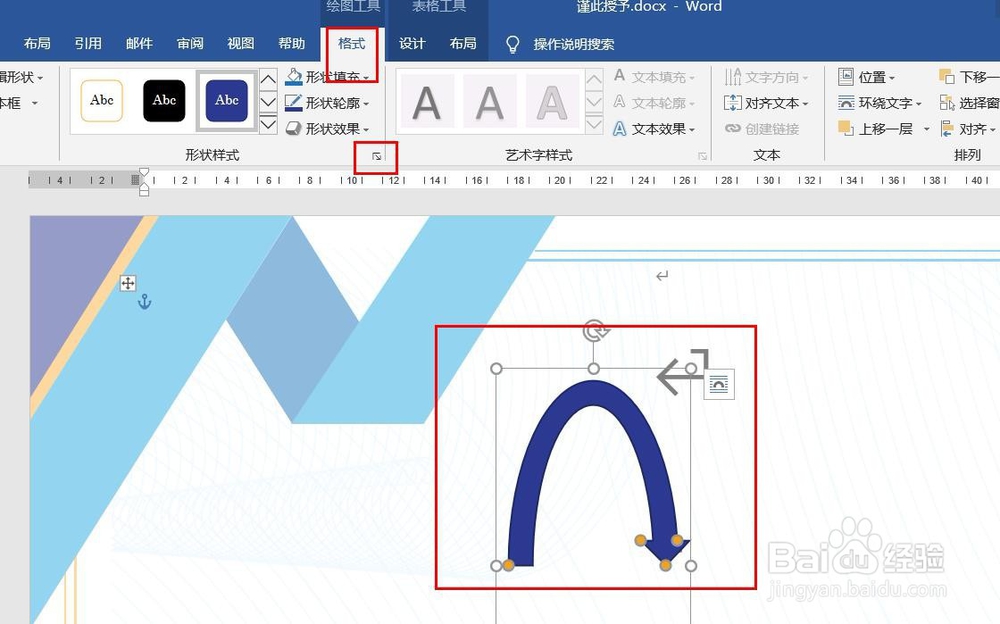Viewport: 1000px width, 624px height.
Task: Click the left indent marker on ruler
Action: pyautogui.click(x=144, y=191)
